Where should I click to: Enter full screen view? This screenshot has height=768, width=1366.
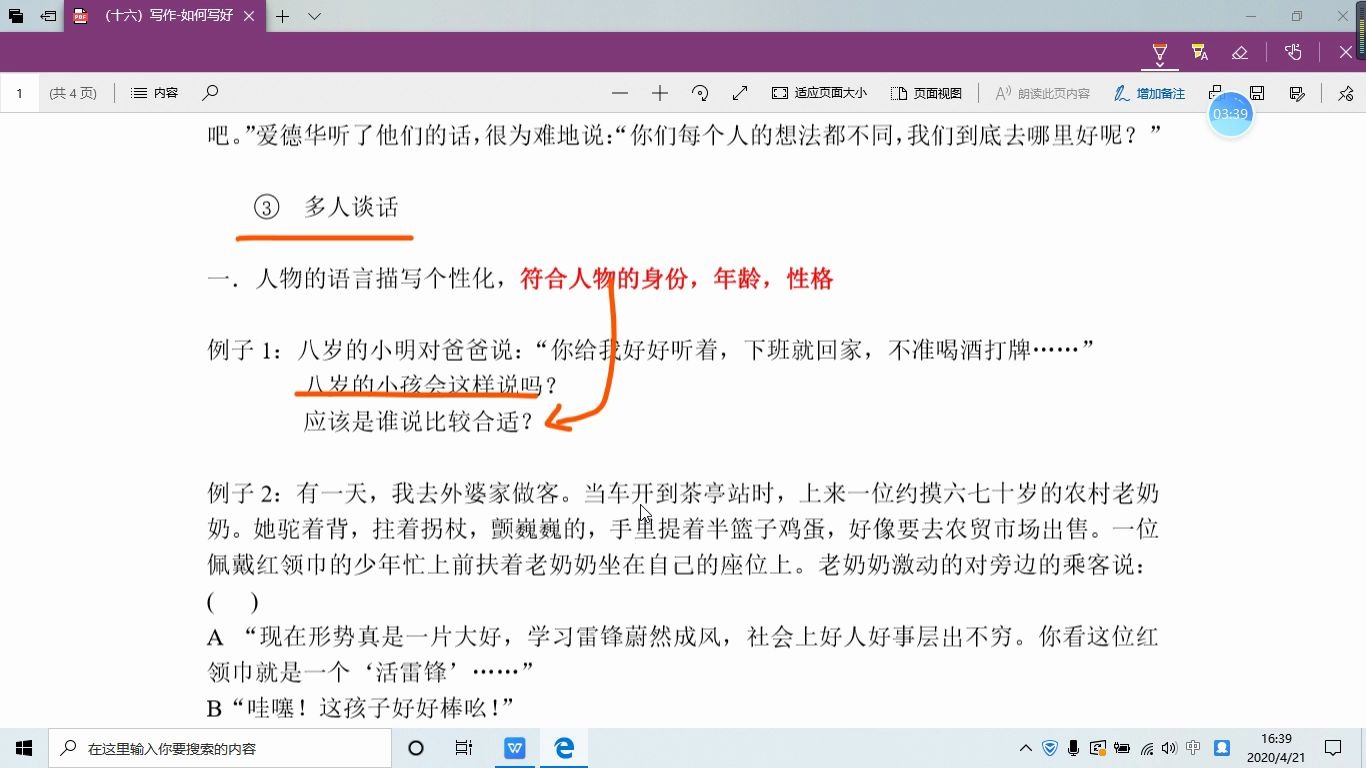click(740, 93)
